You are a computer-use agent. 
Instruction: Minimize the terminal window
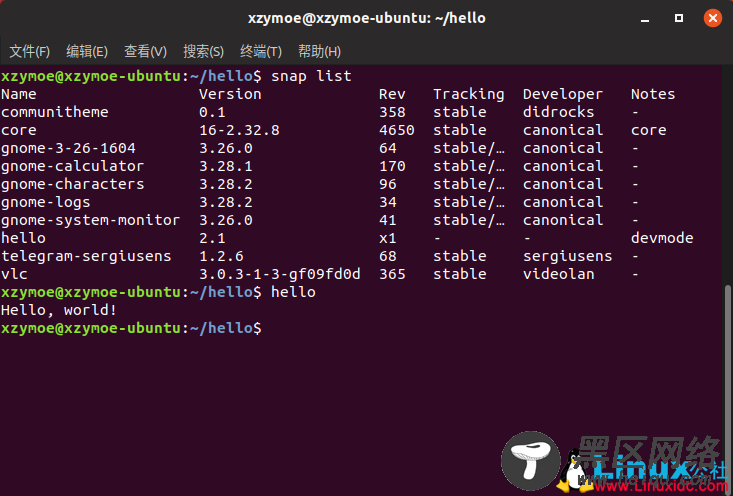tap(645, 19)
